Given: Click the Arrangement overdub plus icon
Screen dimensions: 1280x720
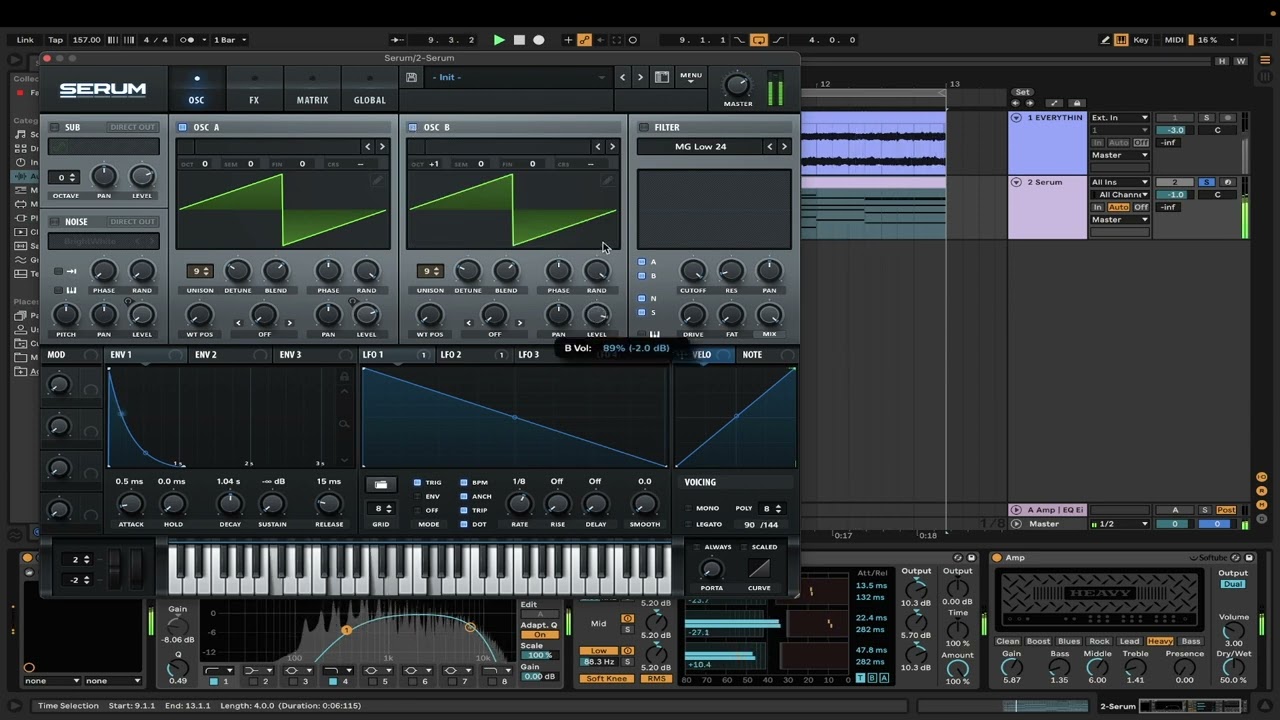Looking at the screenshot, I should [568, 40].
